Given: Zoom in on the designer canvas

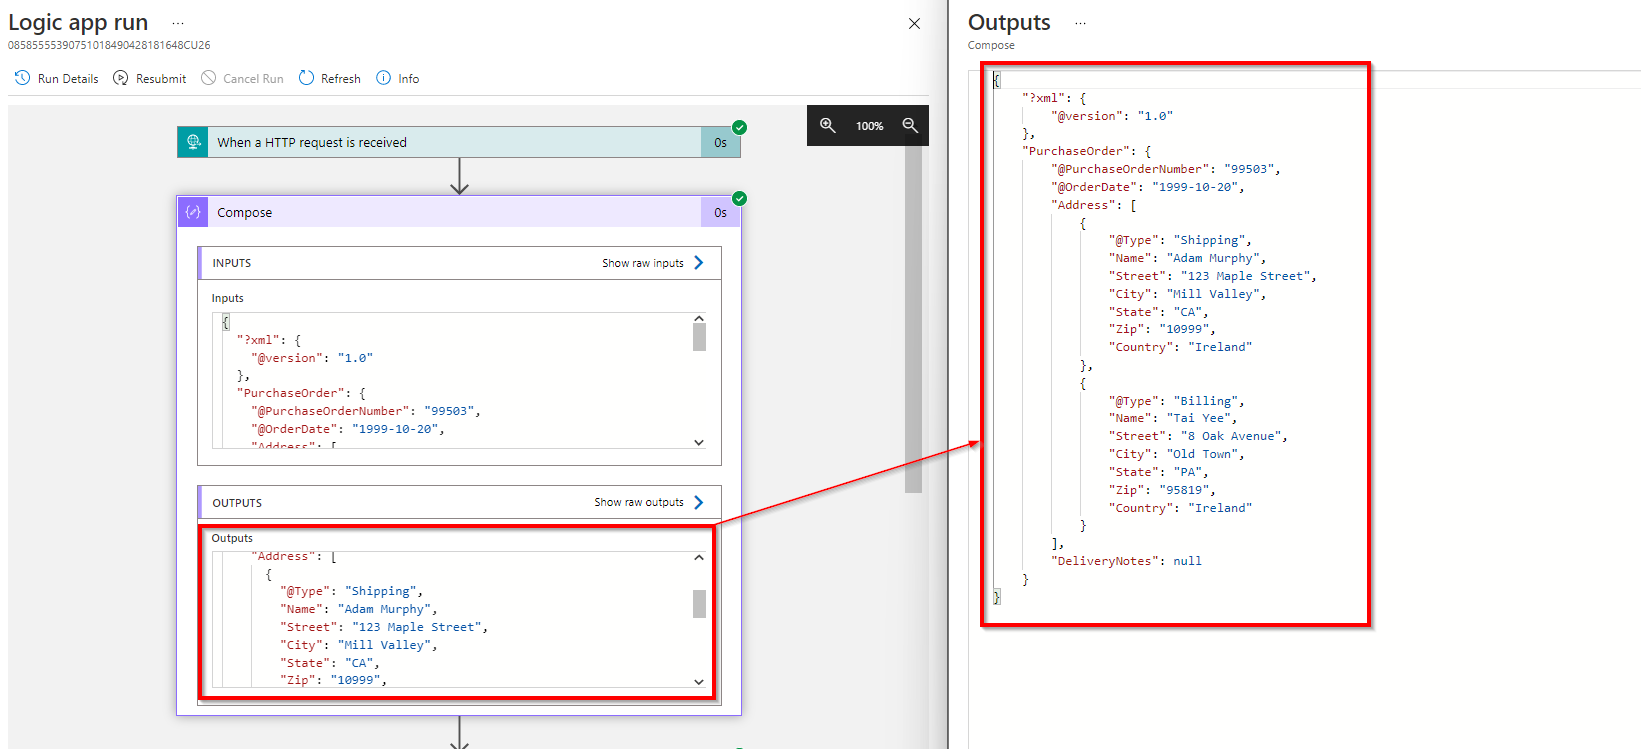Looking at the screenshot, I should tap(828, 125).
